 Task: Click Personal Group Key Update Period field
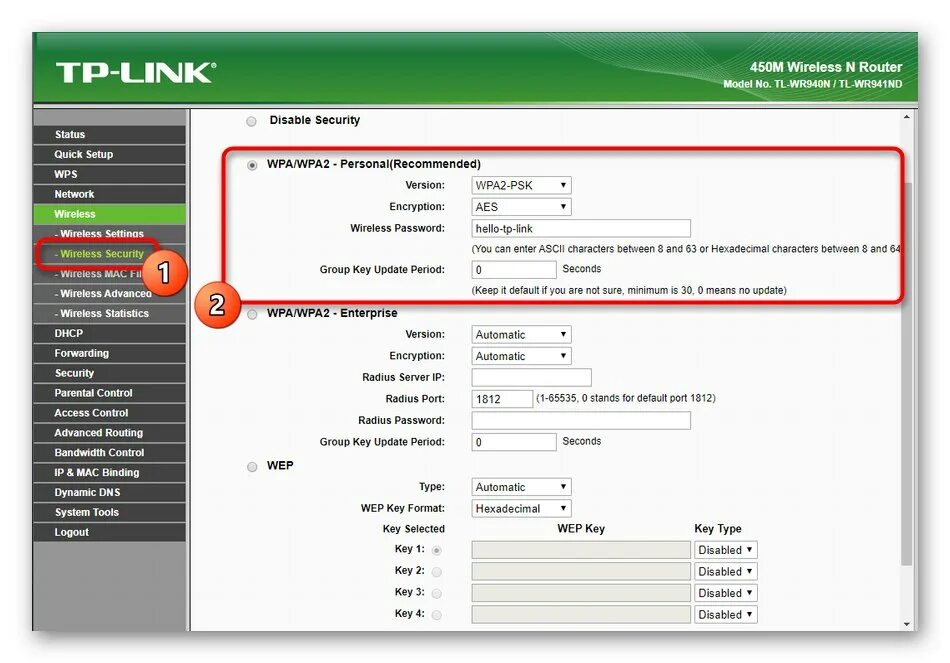pyautogui.click(x=514, y=270)
